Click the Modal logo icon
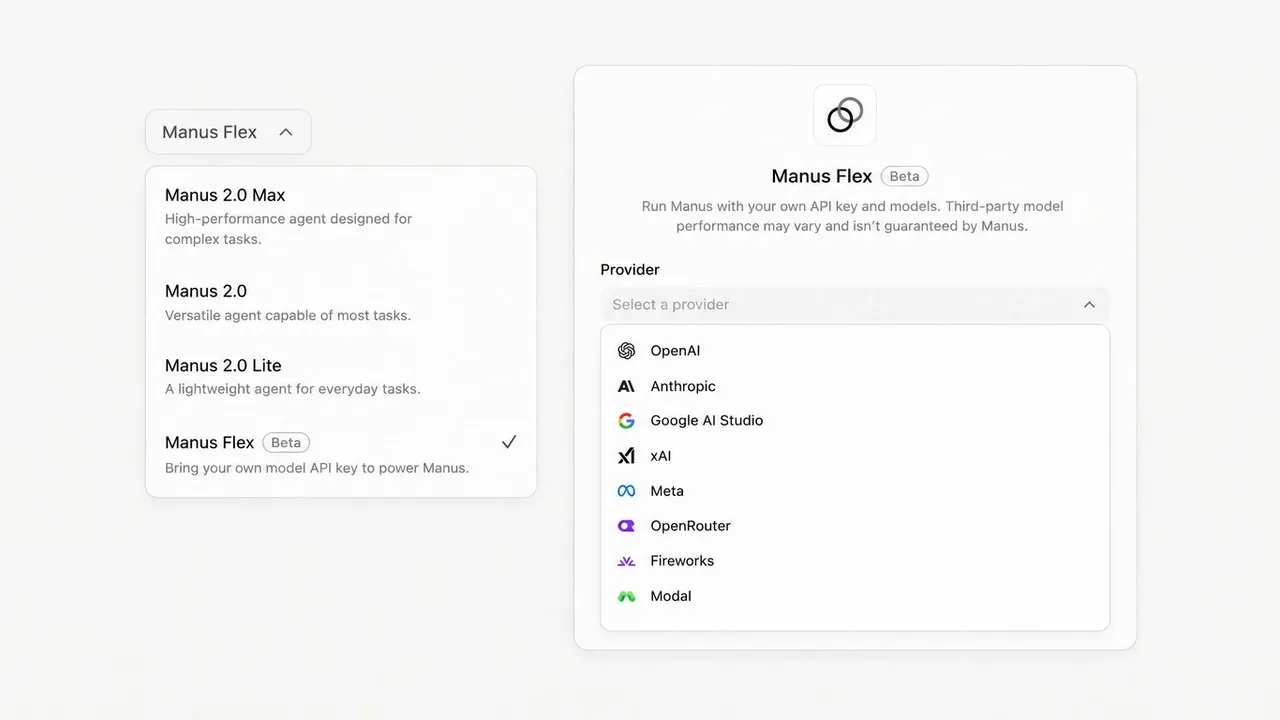1280x720 pixels. tap(626, 596)
